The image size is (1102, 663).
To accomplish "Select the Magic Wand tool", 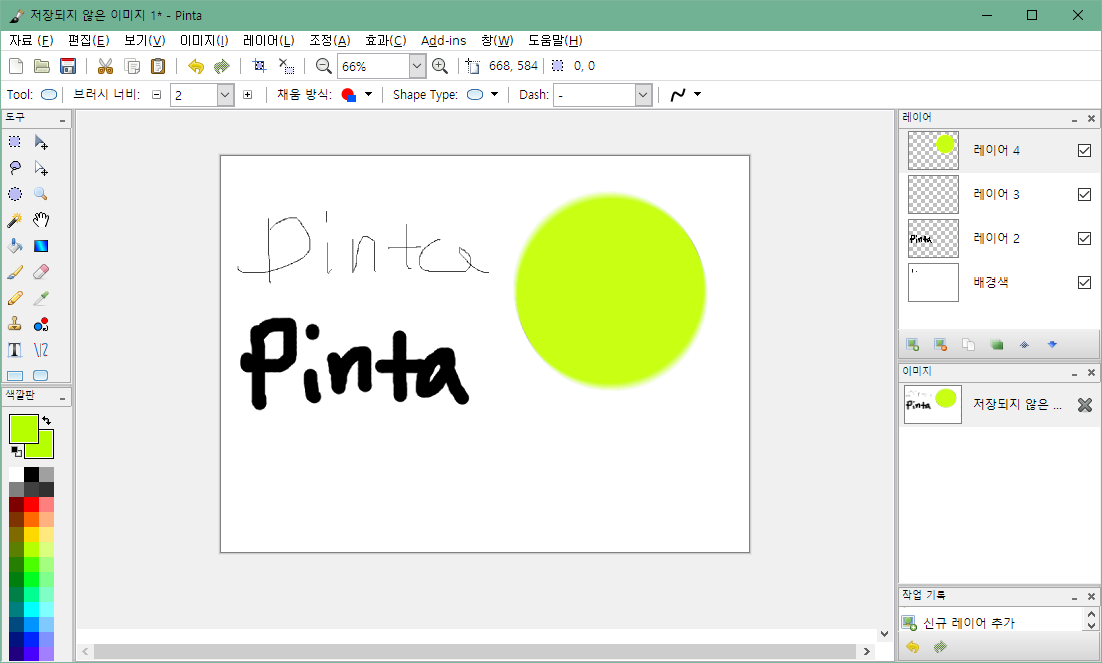I will click(15, 220).
